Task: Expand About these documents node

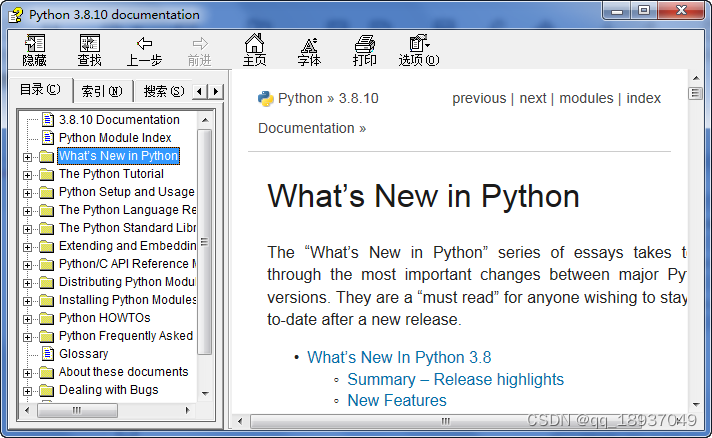Action: tap(28, 373)
